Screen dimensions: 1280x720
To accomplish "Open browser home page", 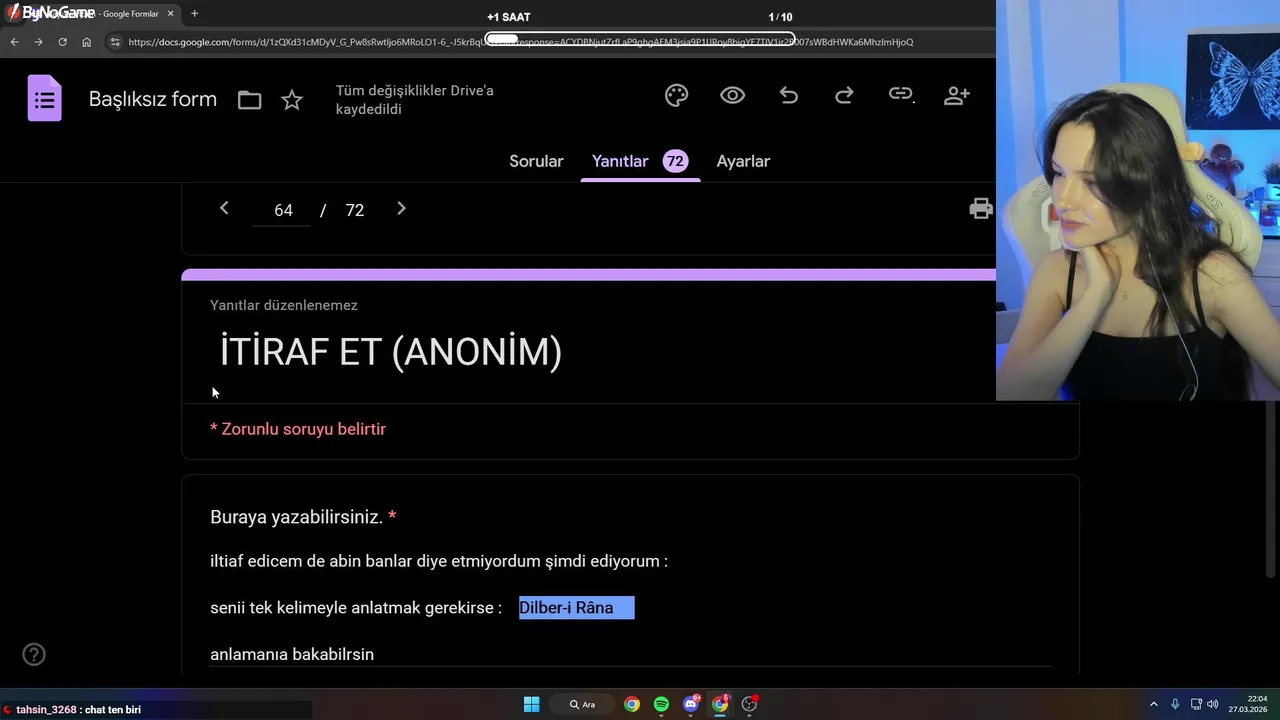I will click(x=87, y=42).
